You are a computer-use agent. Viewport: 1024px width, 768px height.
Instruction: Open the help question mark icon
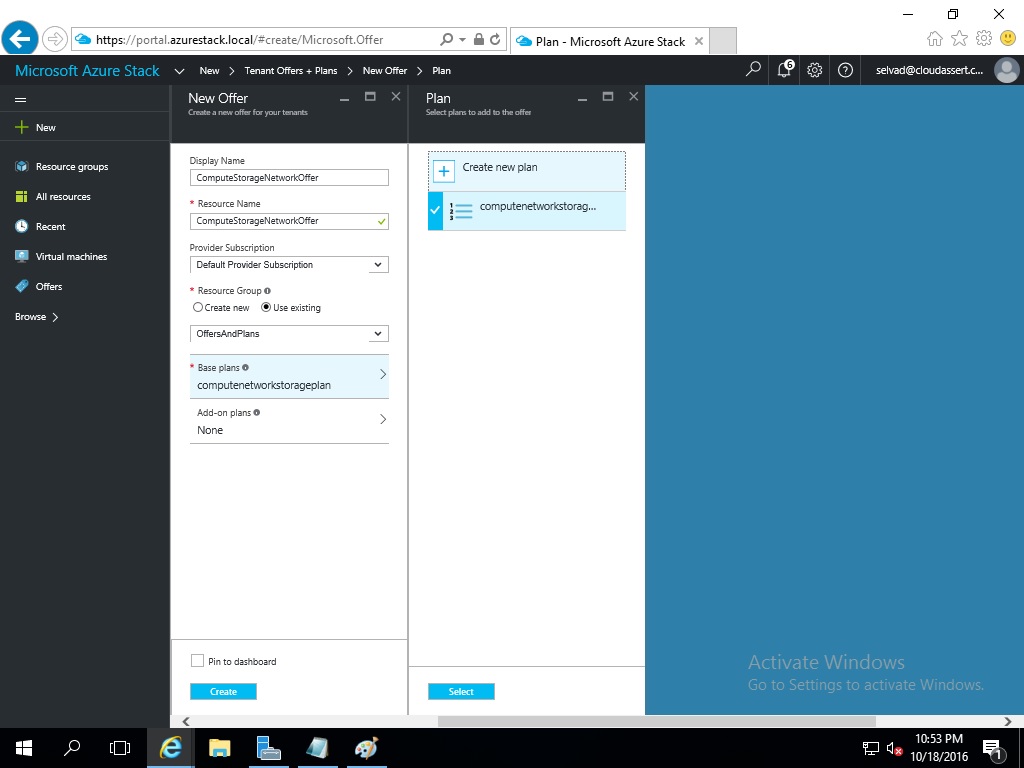point(845,70)
